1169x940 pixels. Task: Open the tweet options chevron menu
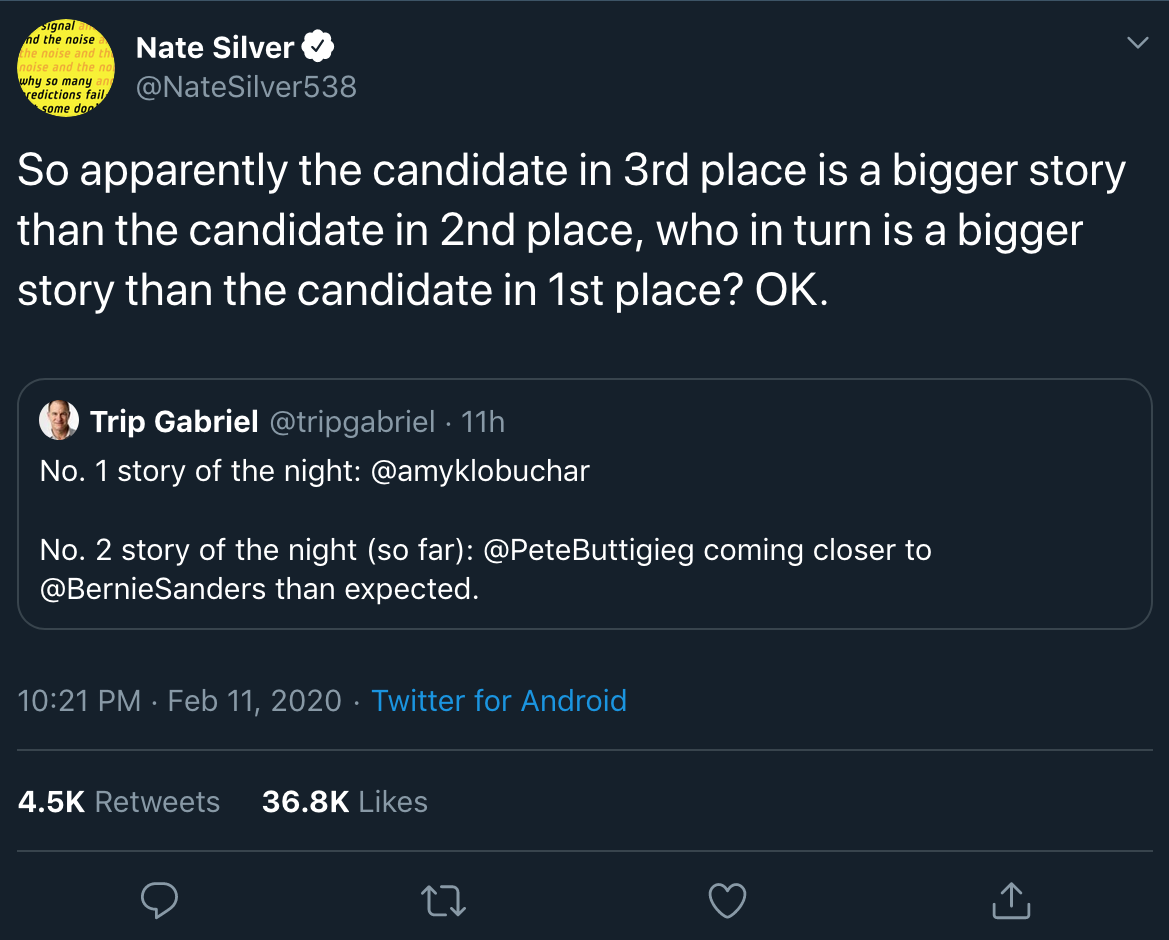1137,43
